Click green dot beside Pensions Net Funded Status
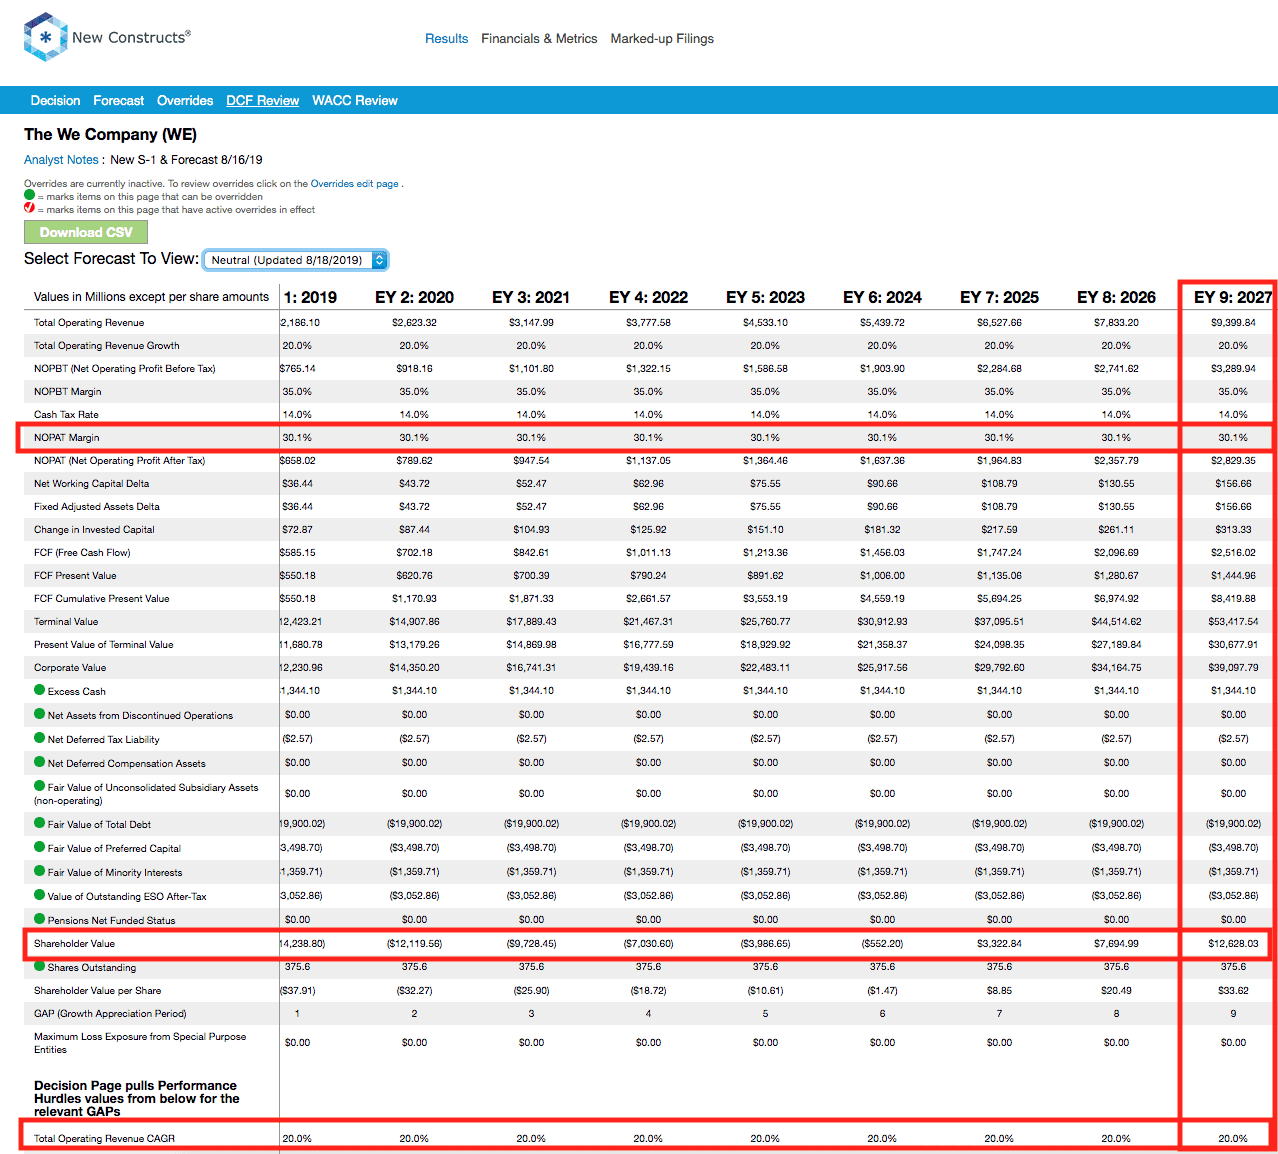The width and height of the screenshot is (1278, 1154). tap(40, 919)
